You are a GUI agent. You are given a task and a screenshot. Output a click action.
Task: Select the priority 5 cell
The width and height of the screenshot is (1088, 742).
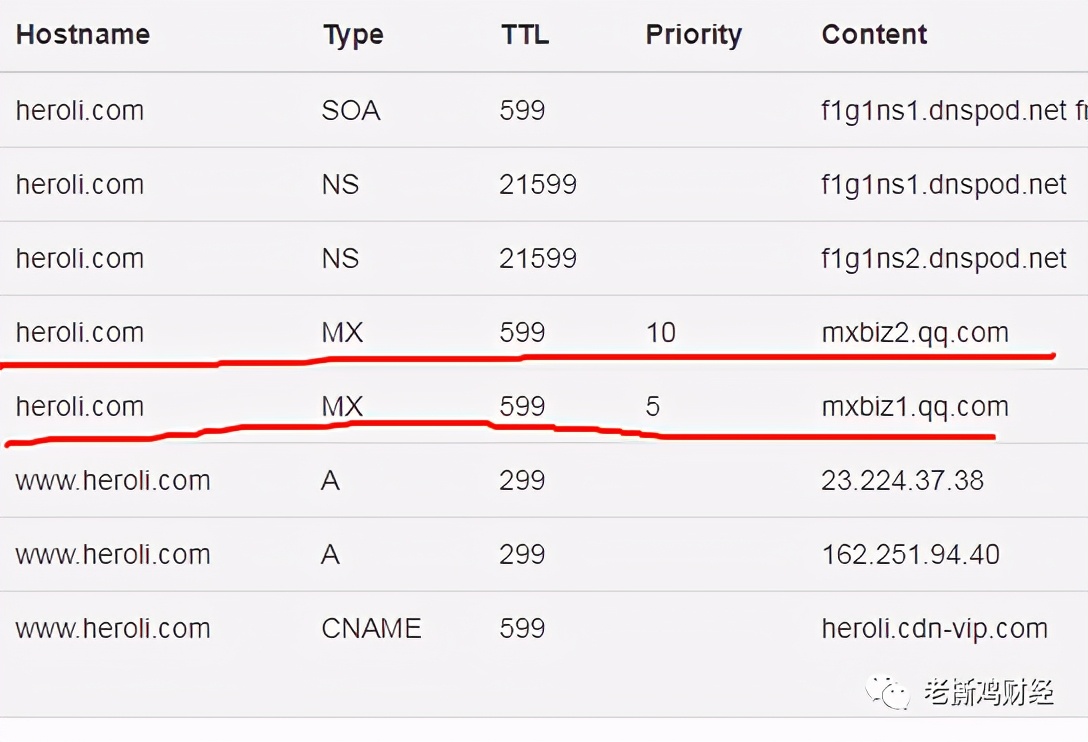pyautogui.click(x=653, y=407)
